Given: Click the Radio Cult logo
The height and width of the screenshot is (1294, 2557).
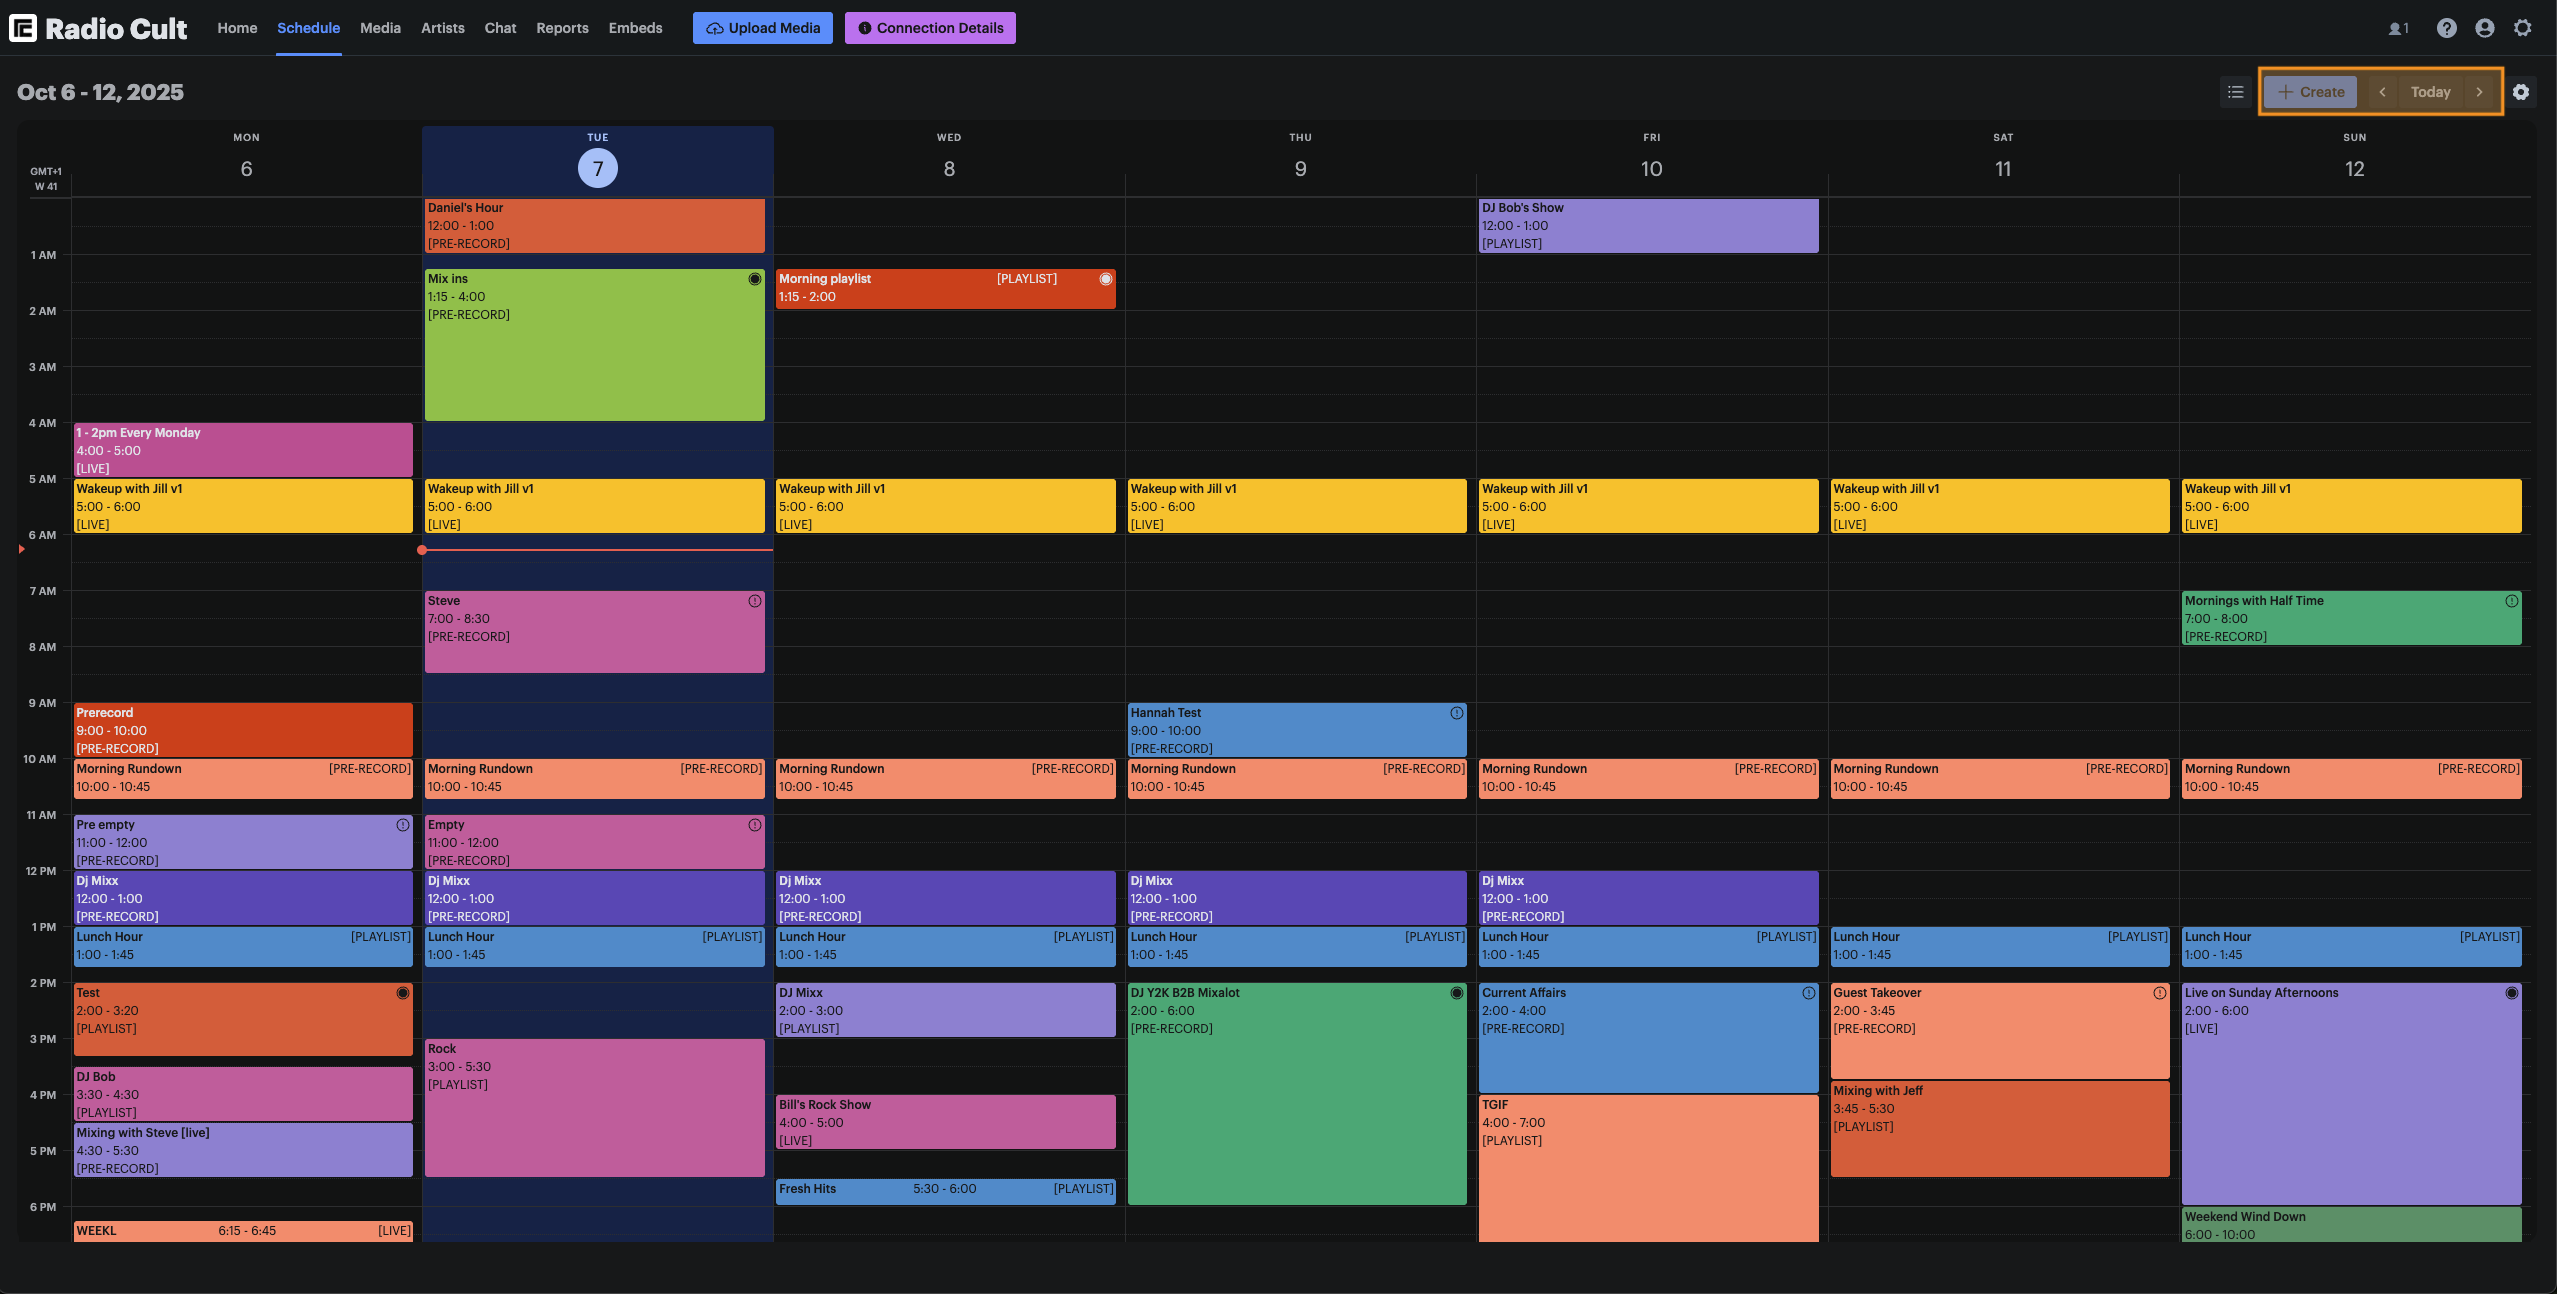Looking at the screenshot, I should [x=98, y=28].
